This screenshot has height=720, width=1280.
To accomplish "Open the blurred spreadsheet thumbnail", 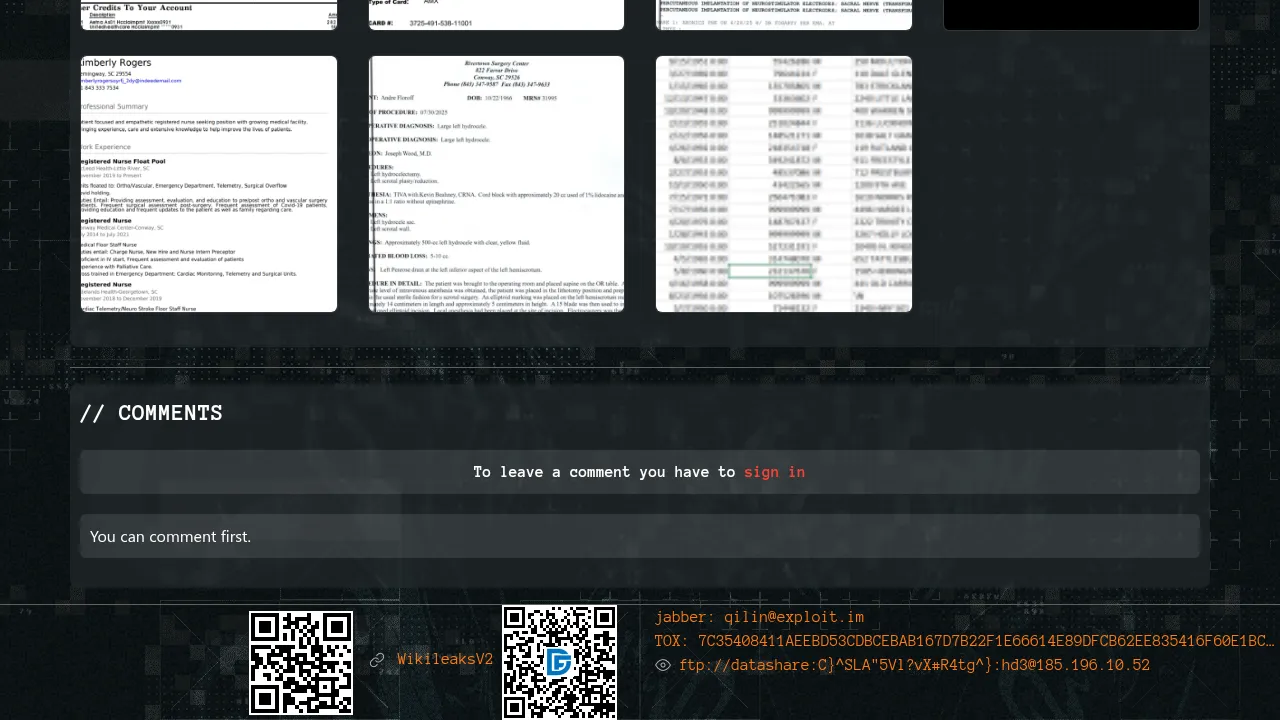I will click(783, 184).
